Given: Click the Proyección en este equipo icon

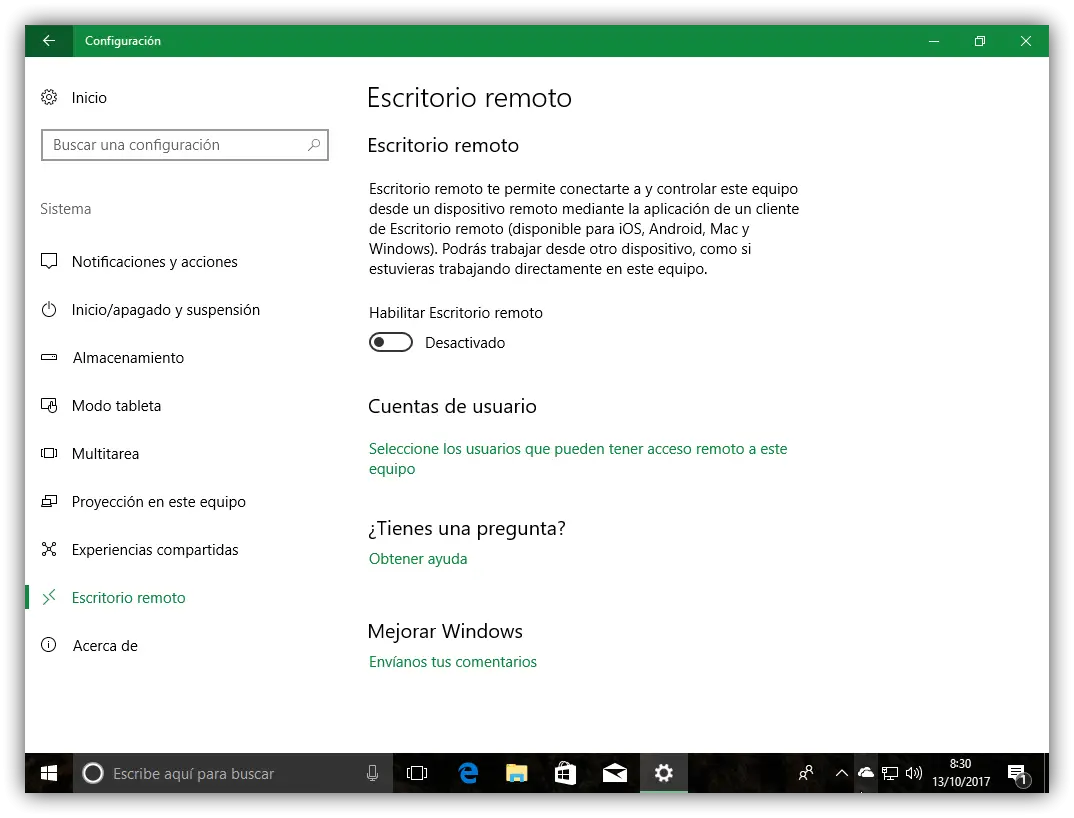Looking at the screenshot, I should coord(49,501).
